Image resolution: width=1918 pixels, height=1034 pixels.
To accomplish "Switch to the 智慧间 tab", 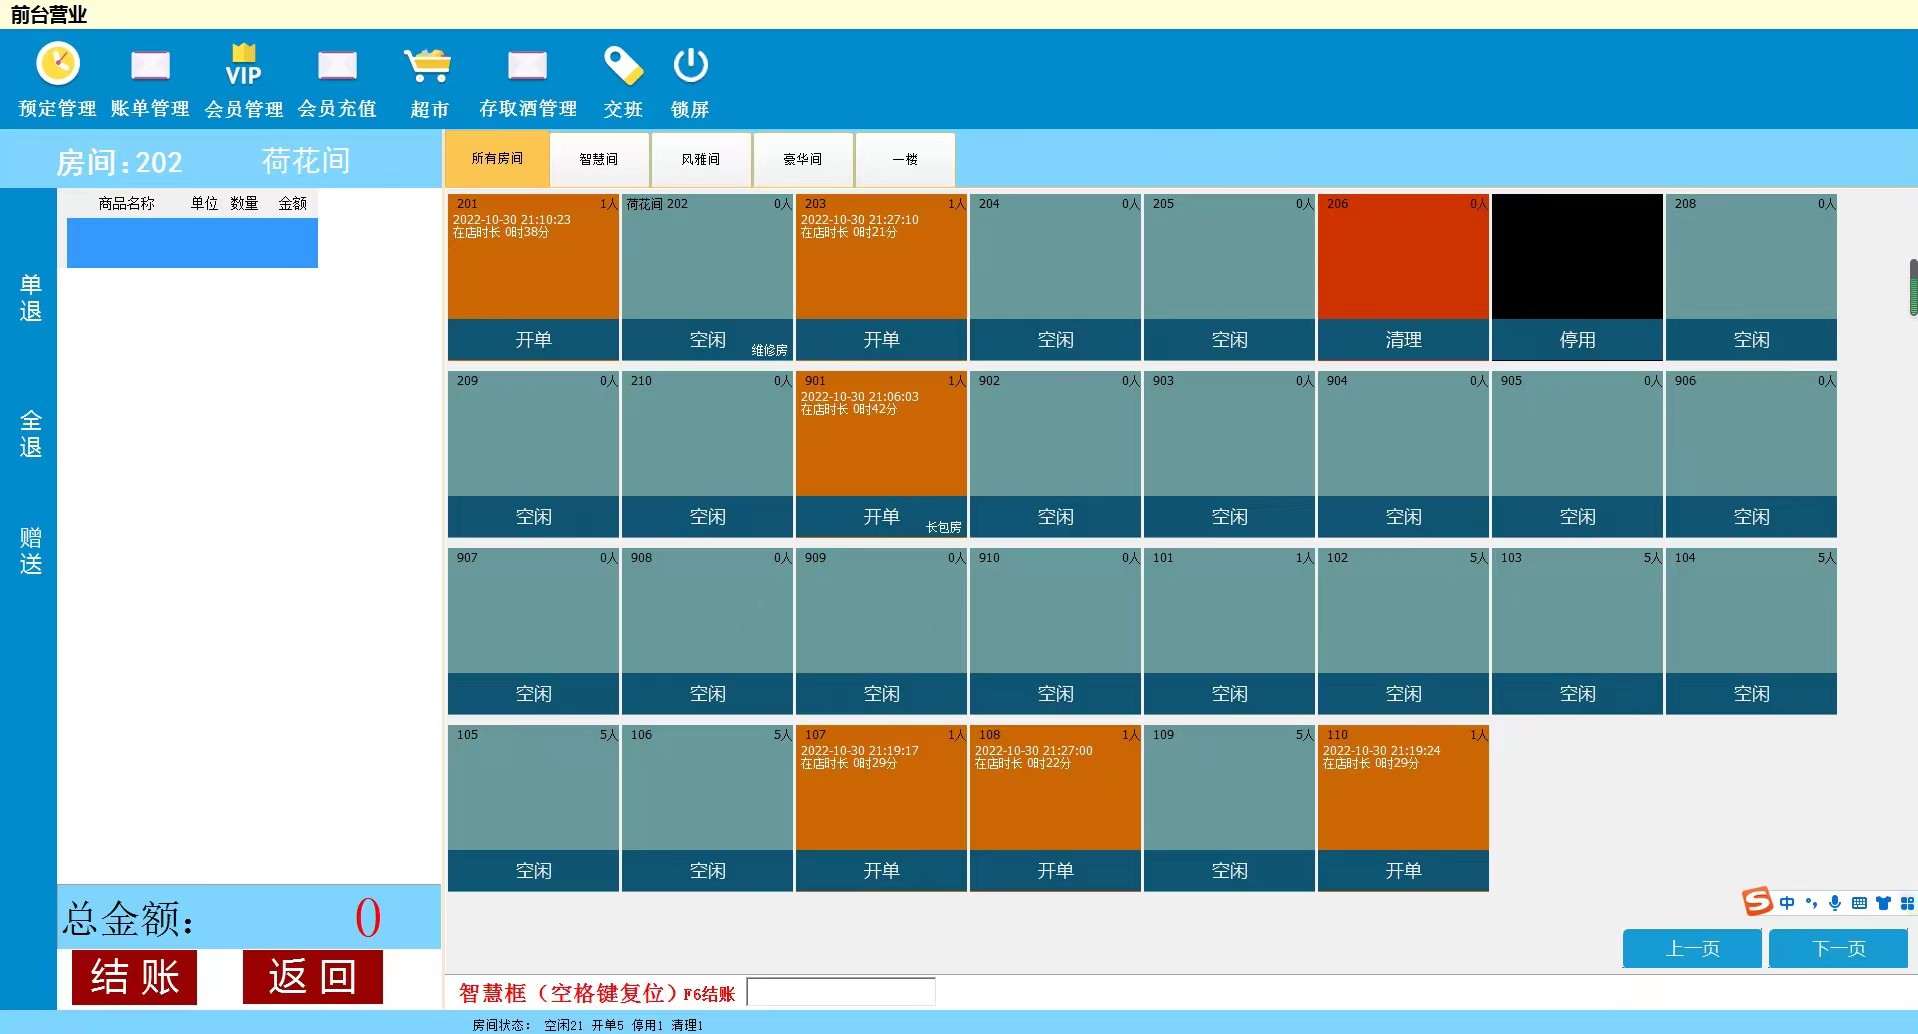I will 599,159.
